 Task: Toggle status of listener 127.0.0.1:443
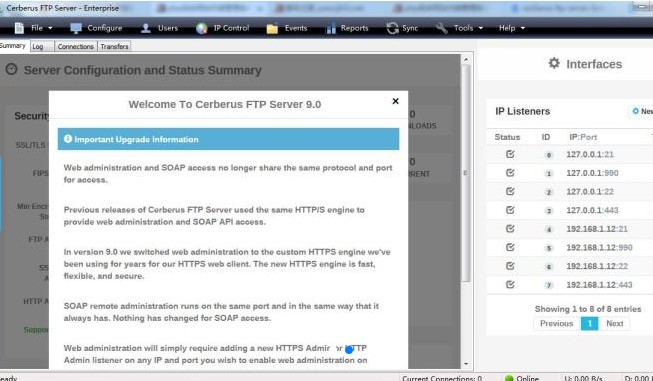click(x=510, y=210)
